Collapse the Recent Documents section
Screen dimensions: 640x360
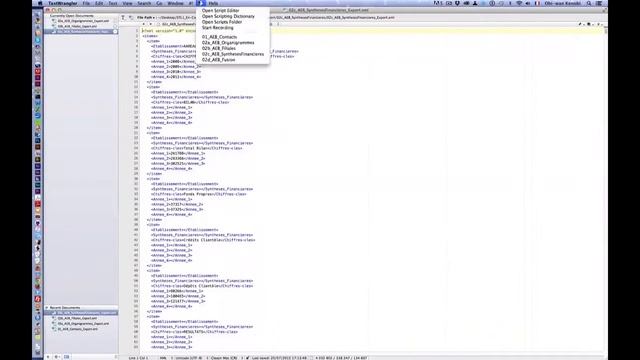47,308
